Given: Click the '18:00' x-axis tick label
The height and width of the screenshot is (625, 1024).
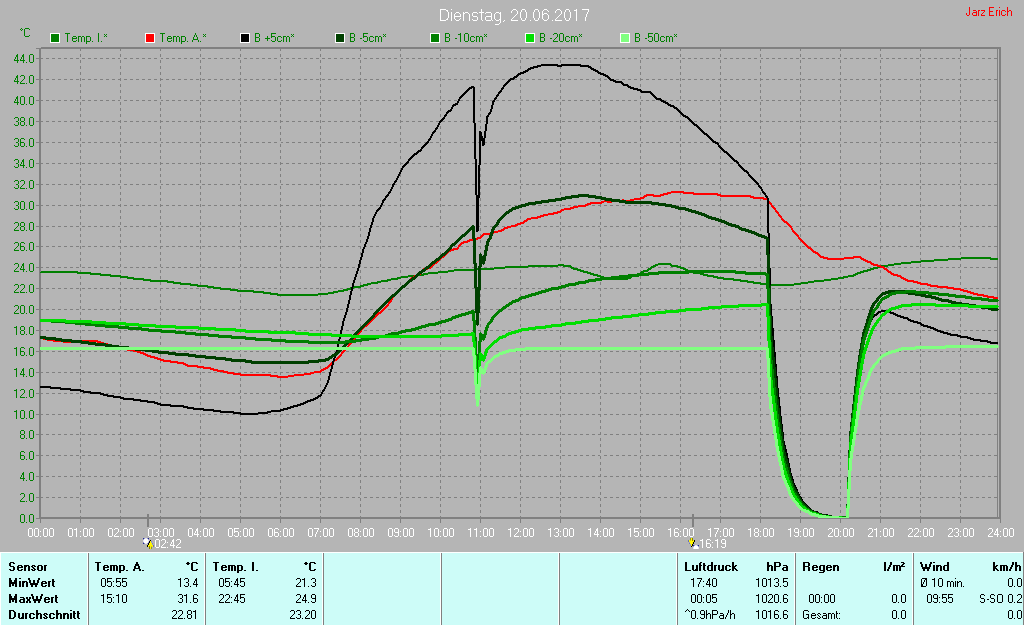Looking at the screenshot, I should click(761, 533).
